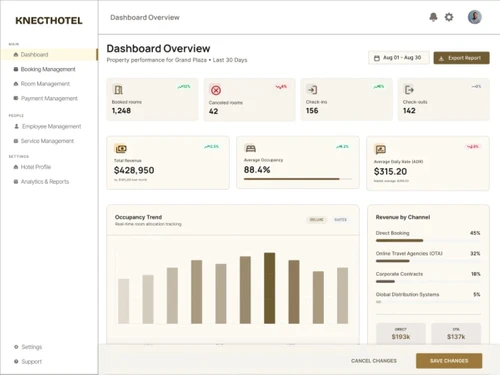Click the Revenue by Channel heading
The height and width of the screenshot is (375, 500).
403,217
